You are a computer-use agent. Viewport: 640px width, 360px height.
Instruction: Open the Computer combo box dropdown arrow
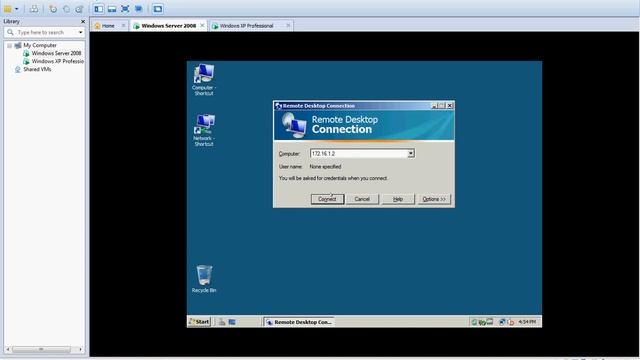tap(411, 153)
